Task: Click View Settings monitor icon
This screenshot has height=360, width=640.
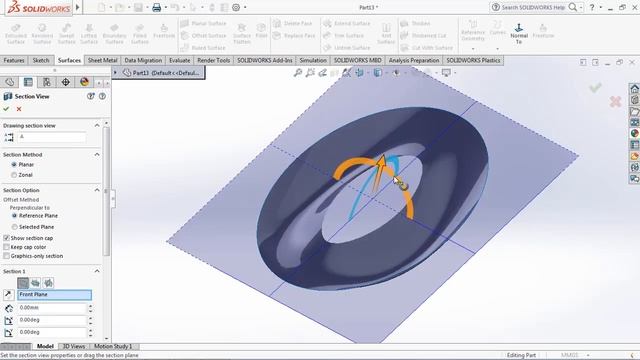Action: point(446,73)
